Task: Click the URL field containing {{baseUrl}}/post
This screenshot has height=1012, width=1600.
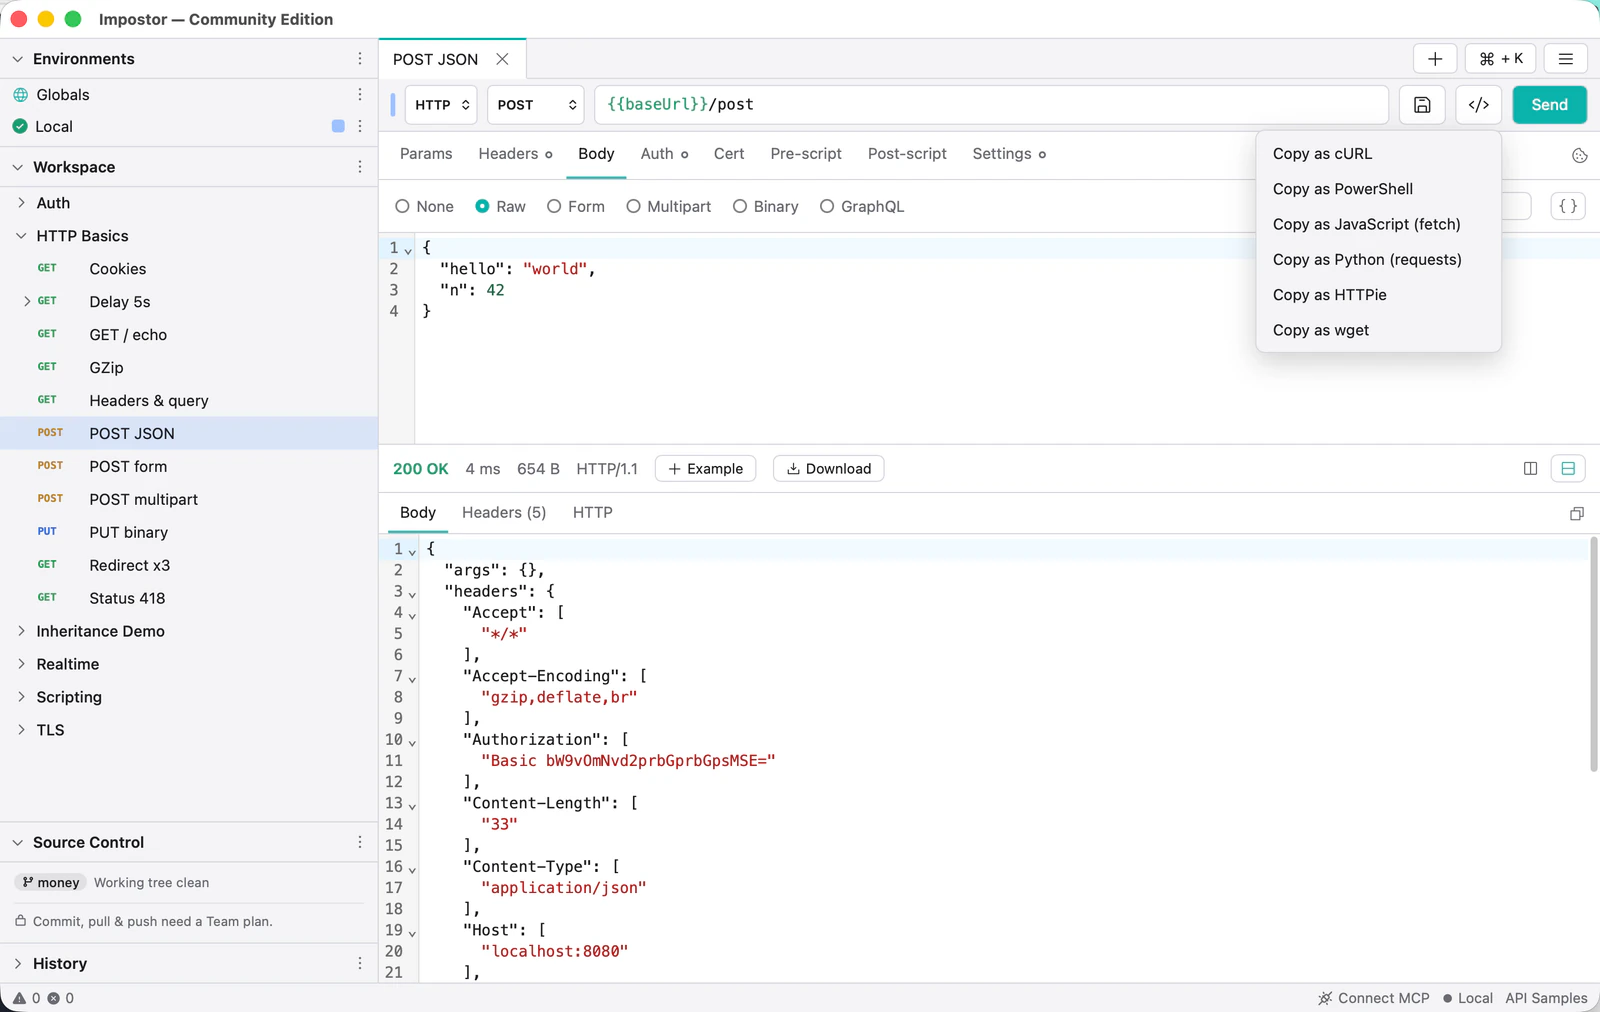Action: click(991, 105)
